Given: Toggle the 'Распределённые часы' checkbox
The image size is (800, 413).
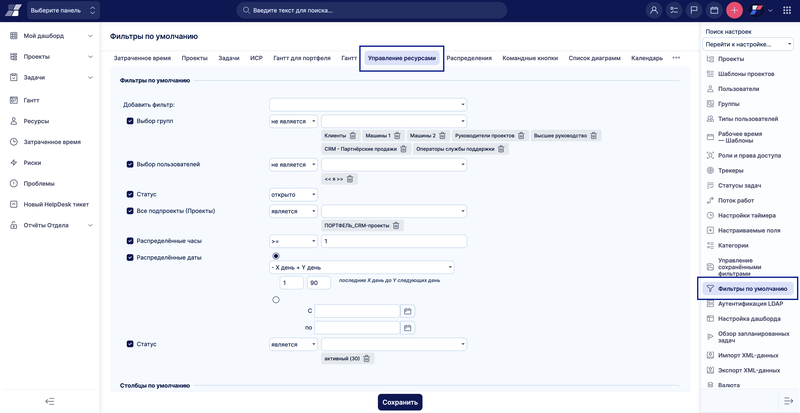Looking at the screenshot, I should click(x=130, y=241).
